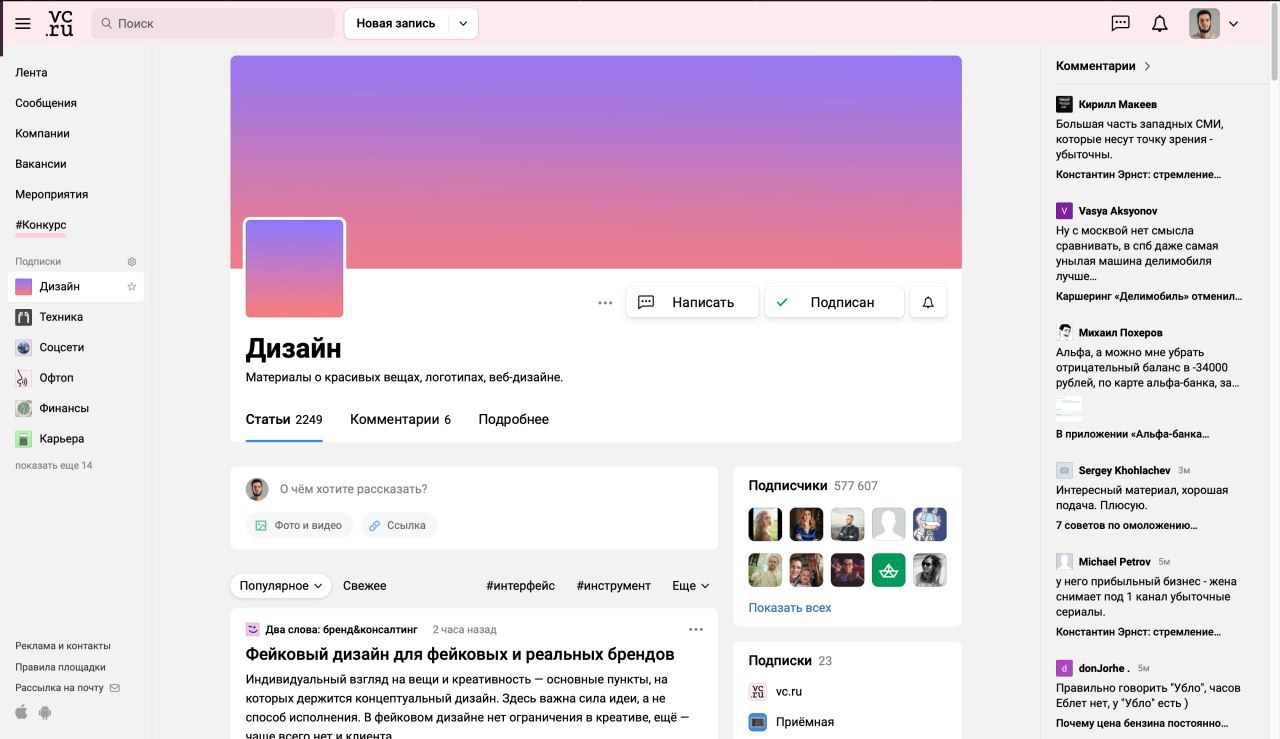Toggle the Подписан subscription button
1280x739 pixels.
834,302
